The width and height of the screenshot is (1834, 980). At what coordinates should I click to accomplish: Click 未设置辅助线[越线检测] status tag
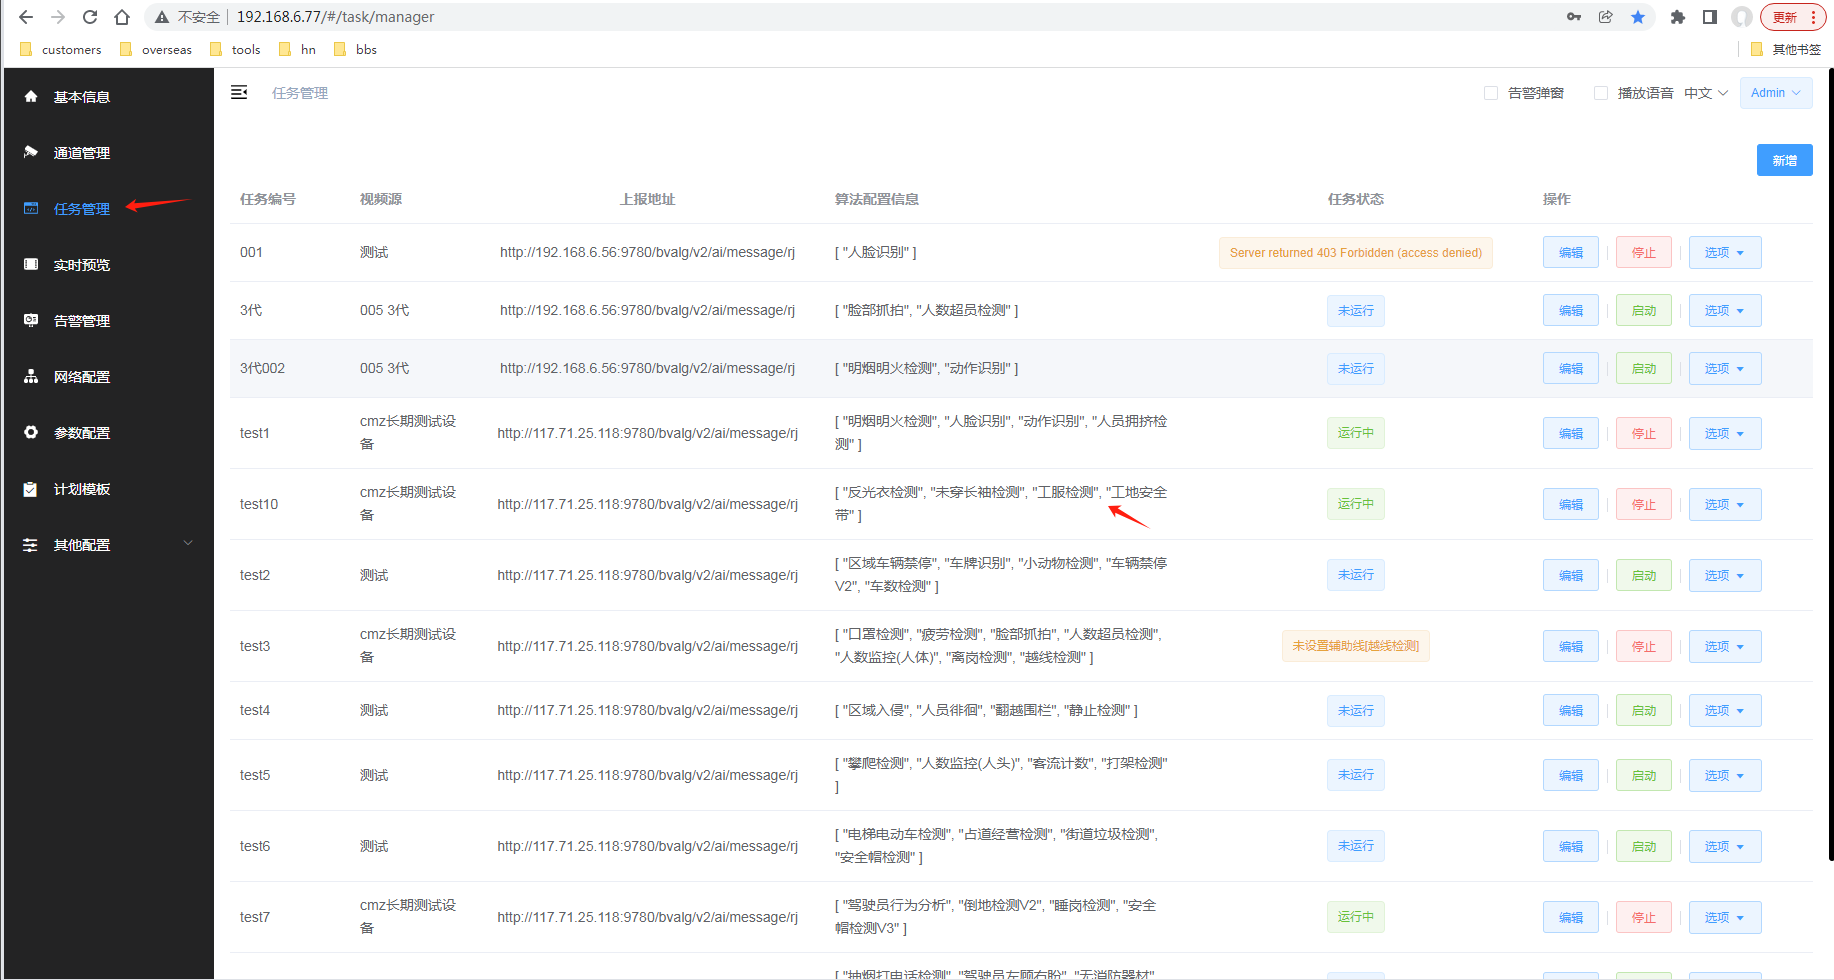(1356, 646)
